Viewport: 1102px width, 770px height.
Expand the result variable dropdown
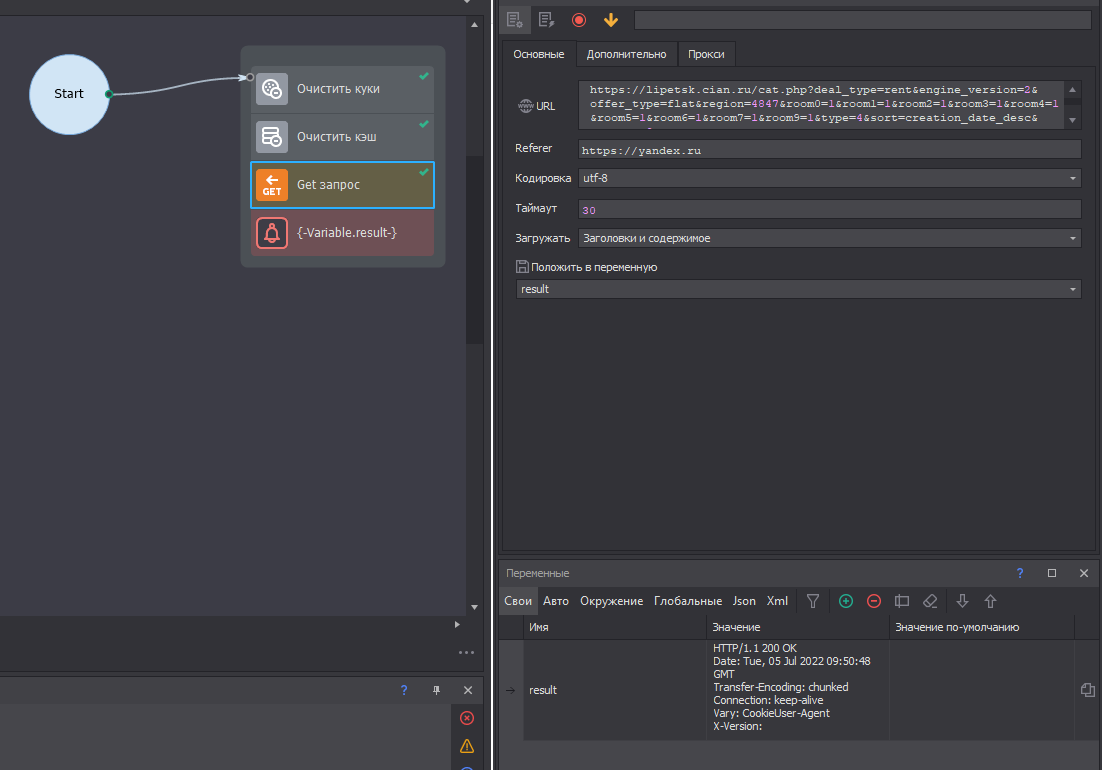click(798, 289)
